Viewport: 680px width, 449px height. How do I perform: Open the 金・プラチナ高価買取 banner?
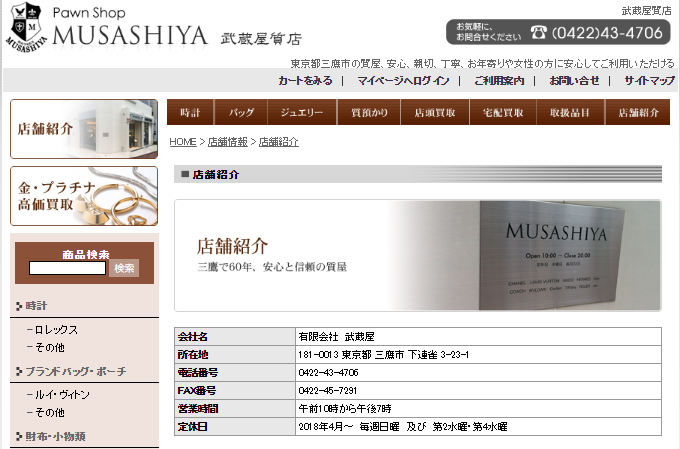(x=84, y=196)
